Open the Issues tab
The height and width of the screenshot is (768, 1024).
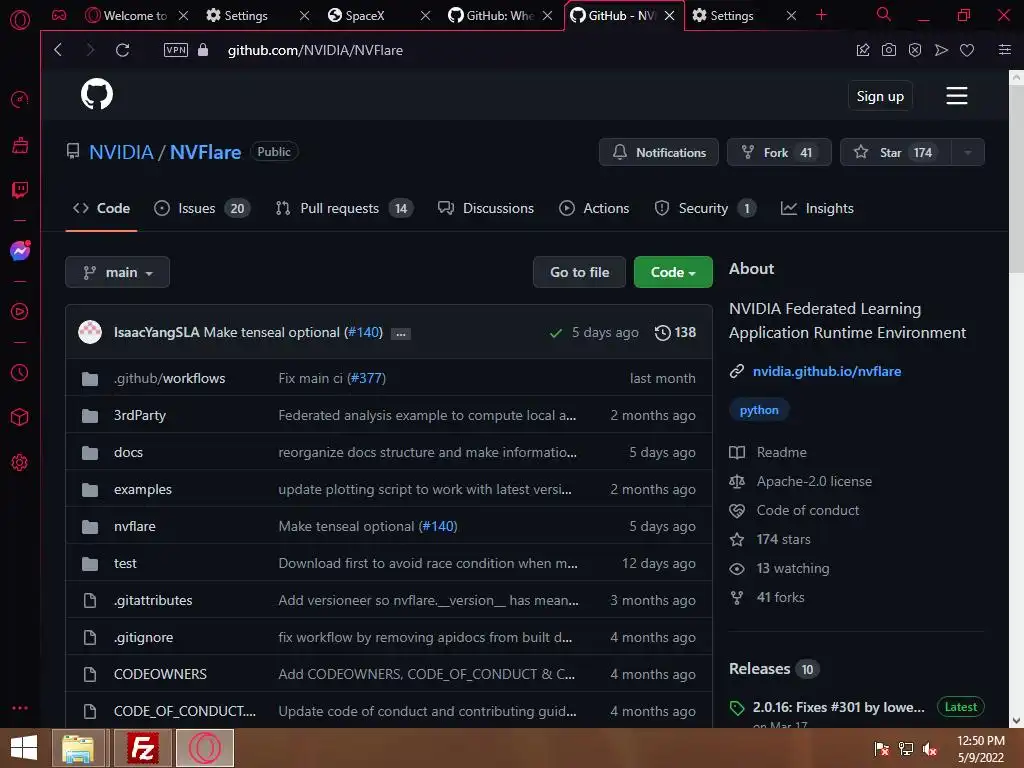point(202,208)
